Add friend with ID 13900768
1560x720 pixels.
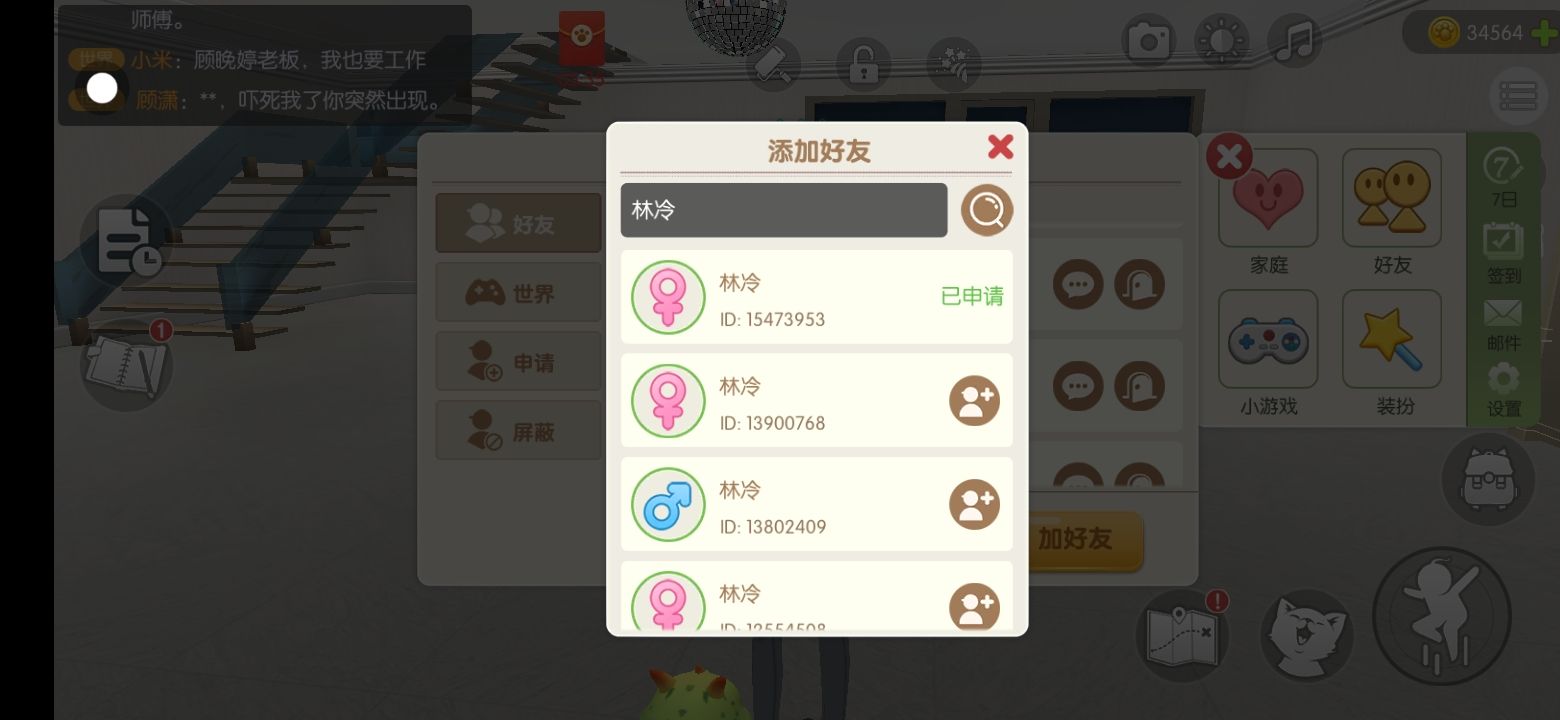click(974, 401)
